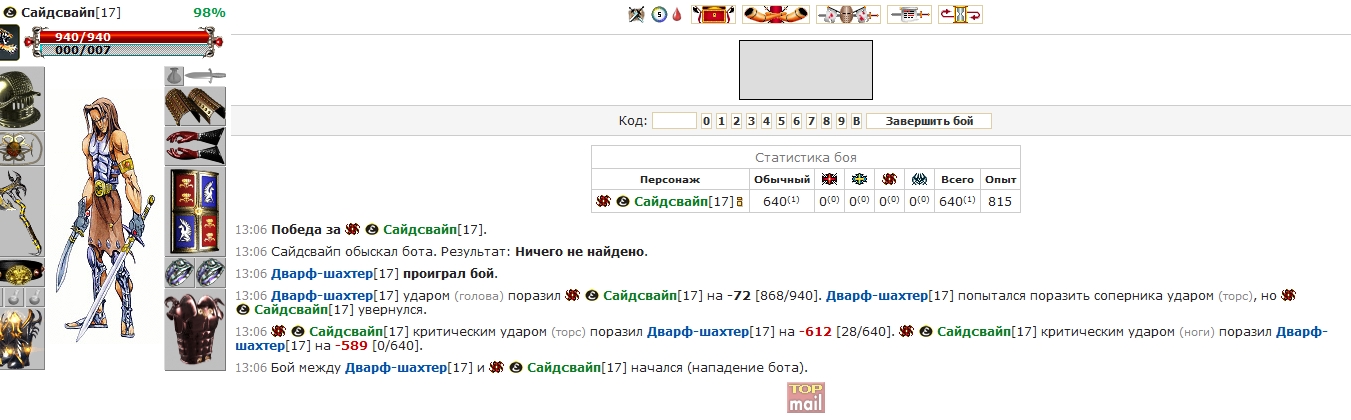Click the helmet with playing cards icon
The height and width of the screenshot is (420, 1351).
point(848,15)
